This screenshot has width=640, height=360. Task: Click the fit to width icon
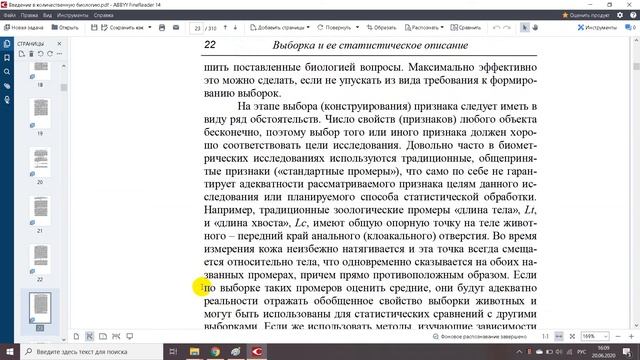pos(559,336)
